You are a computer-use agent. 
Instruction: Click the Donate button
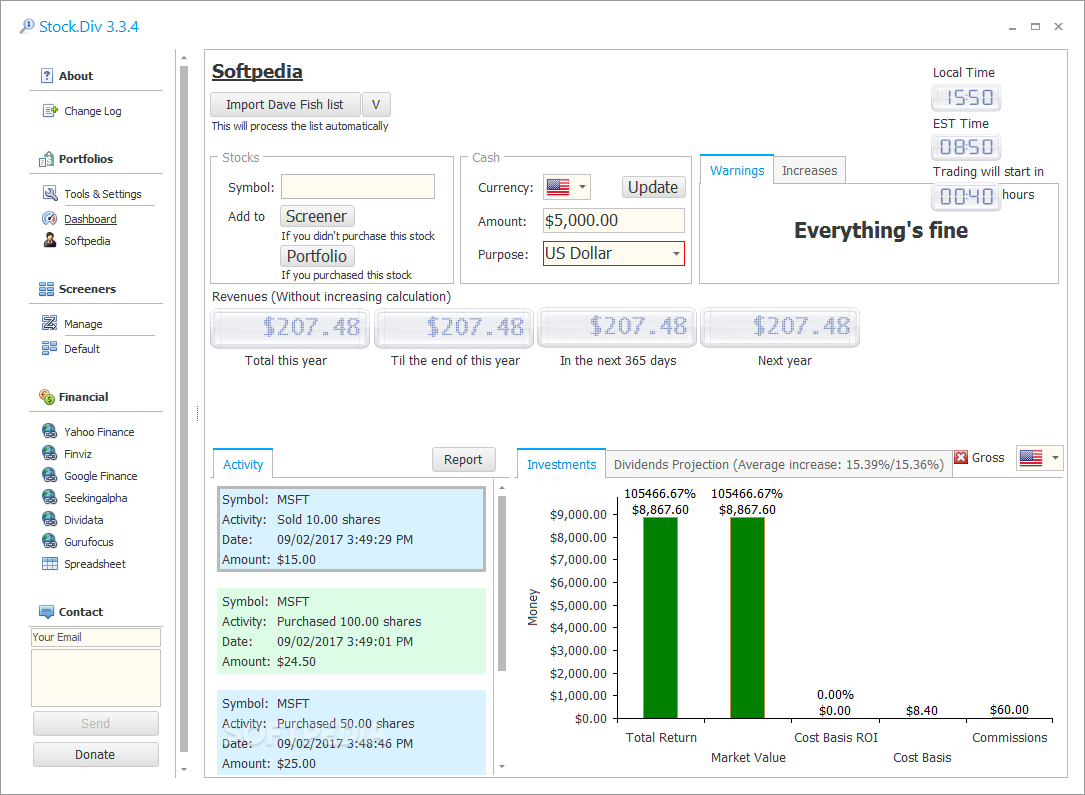coord(95,754)
